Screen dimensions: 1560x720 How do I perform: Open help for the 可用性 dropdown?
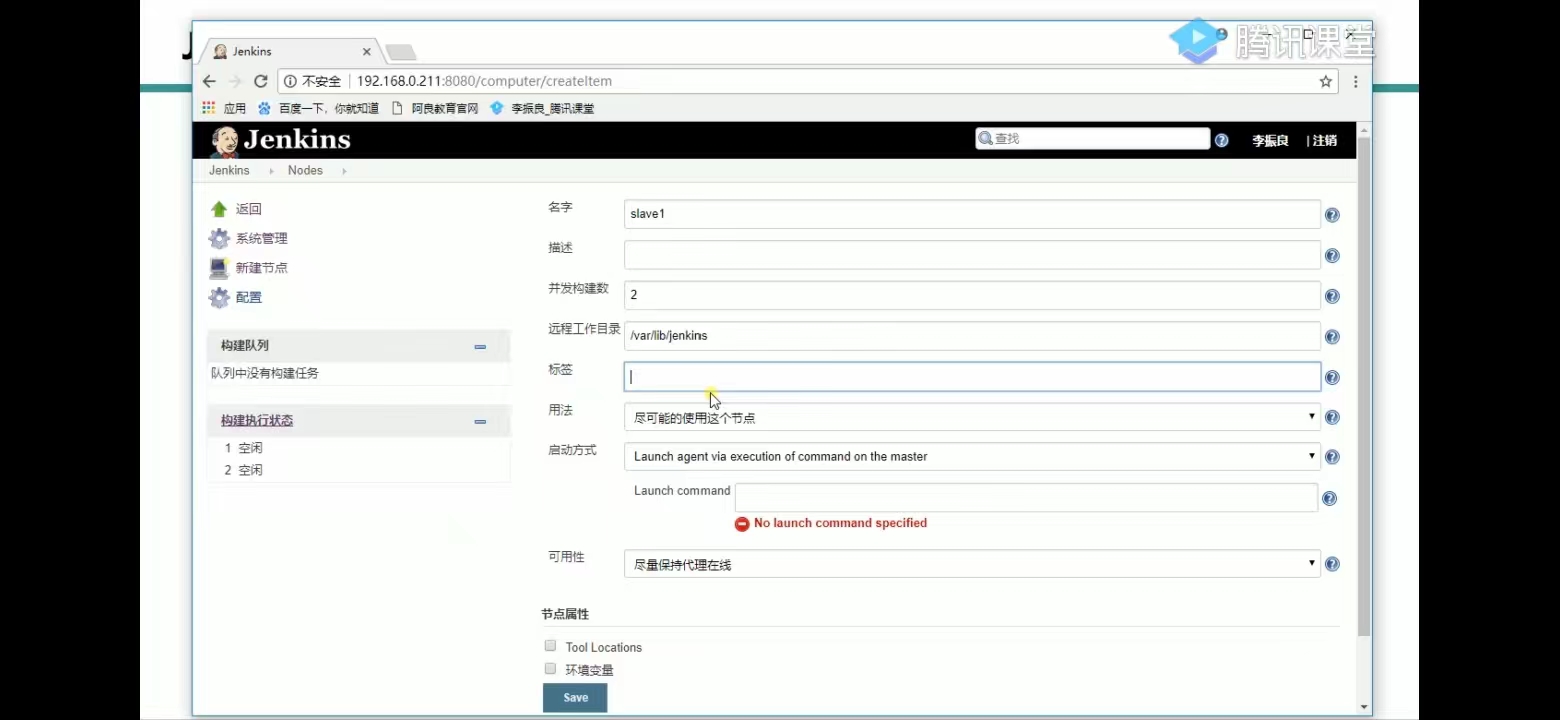click(1332, 564)
